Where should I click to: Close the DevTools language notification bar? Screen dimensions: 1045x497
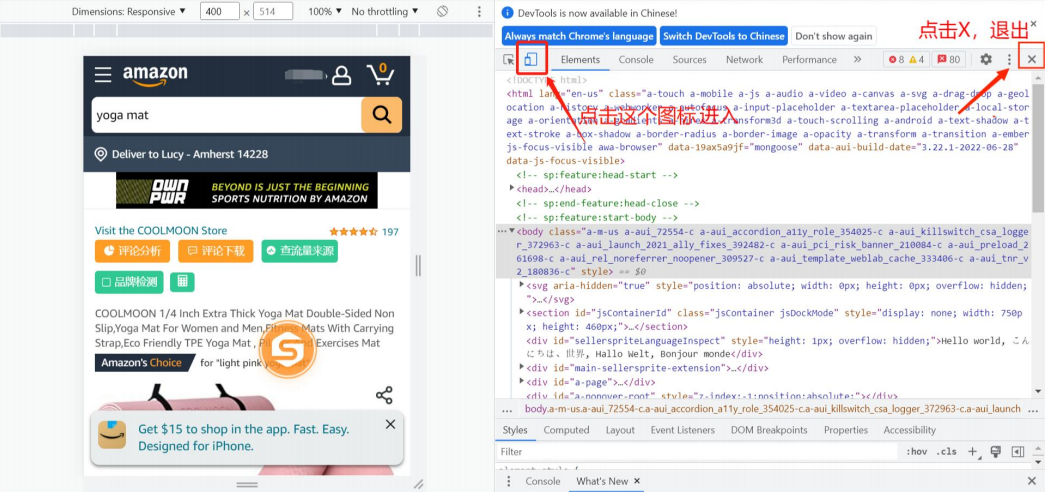tap(1034, 23)
